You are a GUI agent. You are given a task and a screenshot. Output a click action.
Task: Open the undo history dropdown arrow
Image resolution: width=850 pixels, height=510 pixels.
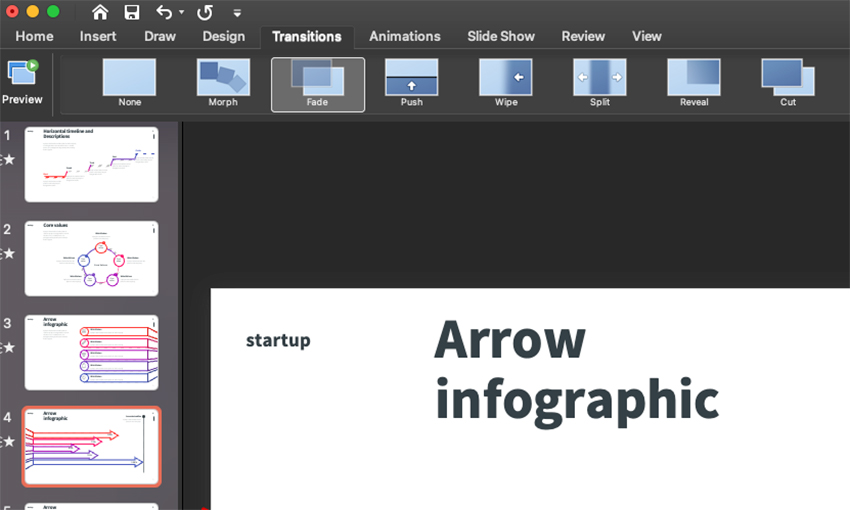pos(182,12)
